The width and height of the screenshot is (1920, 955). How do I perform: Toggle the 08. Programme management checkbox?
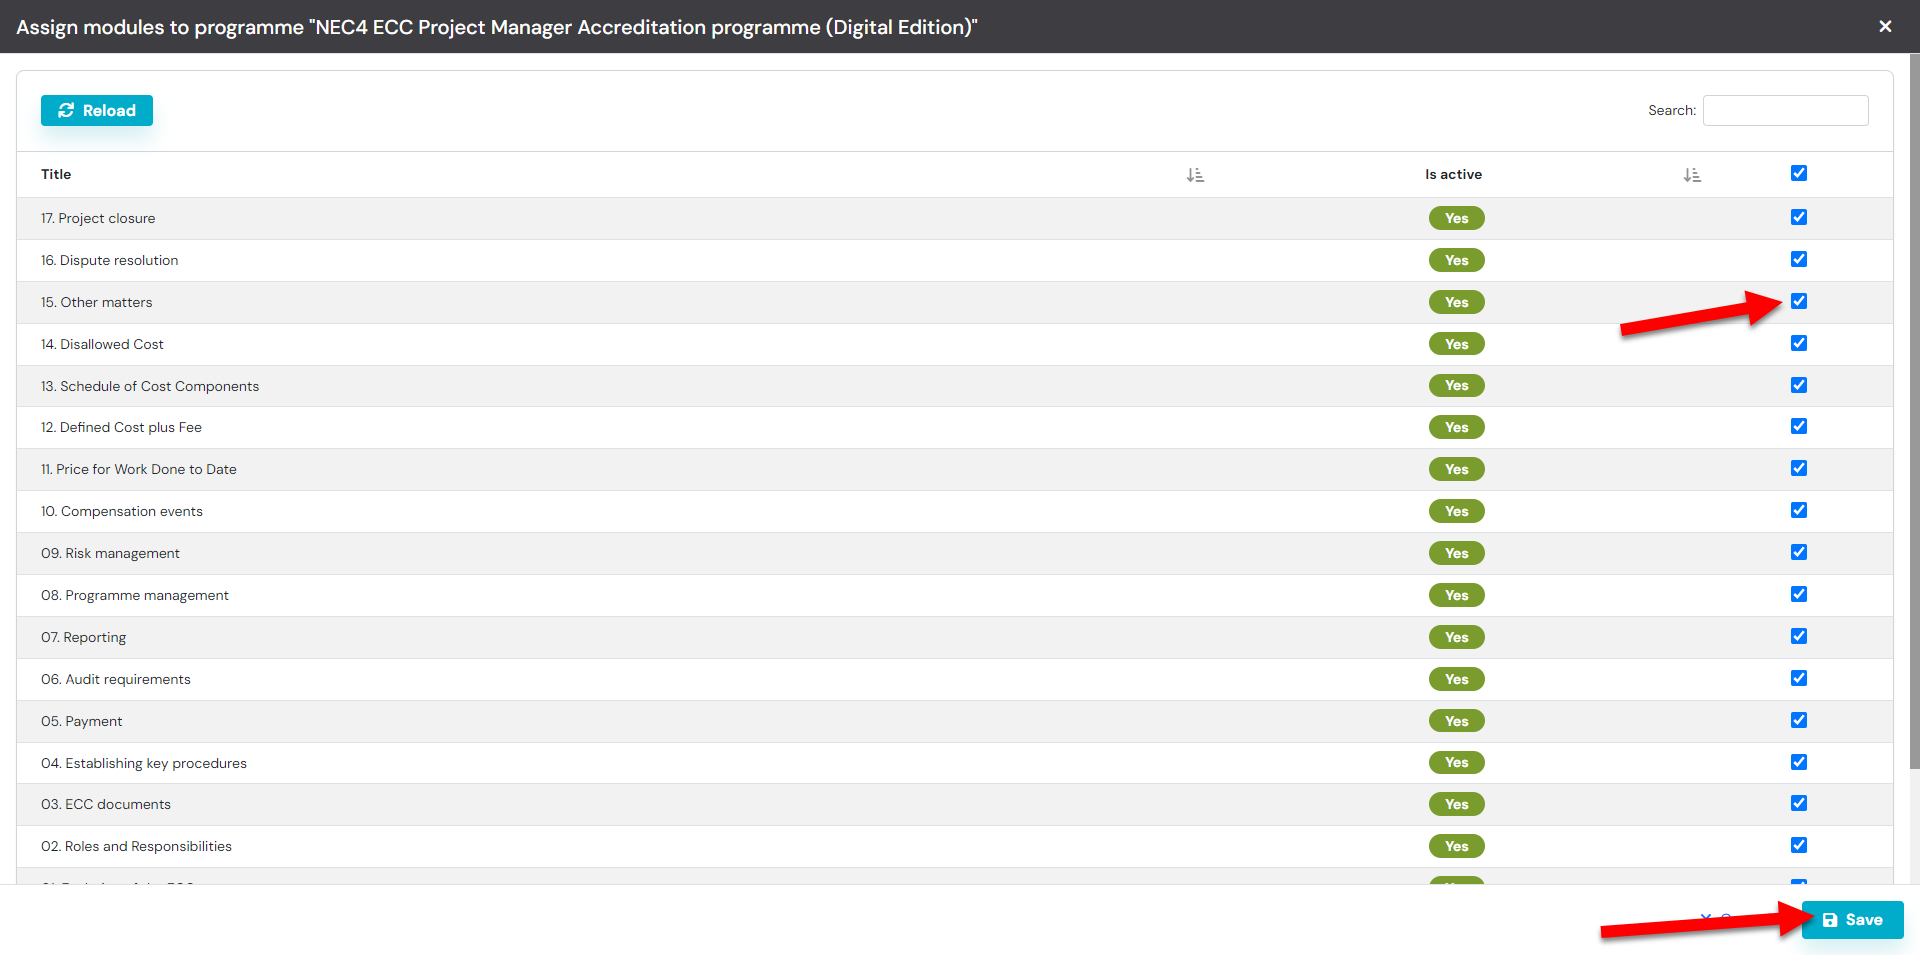pos(1799,594)
